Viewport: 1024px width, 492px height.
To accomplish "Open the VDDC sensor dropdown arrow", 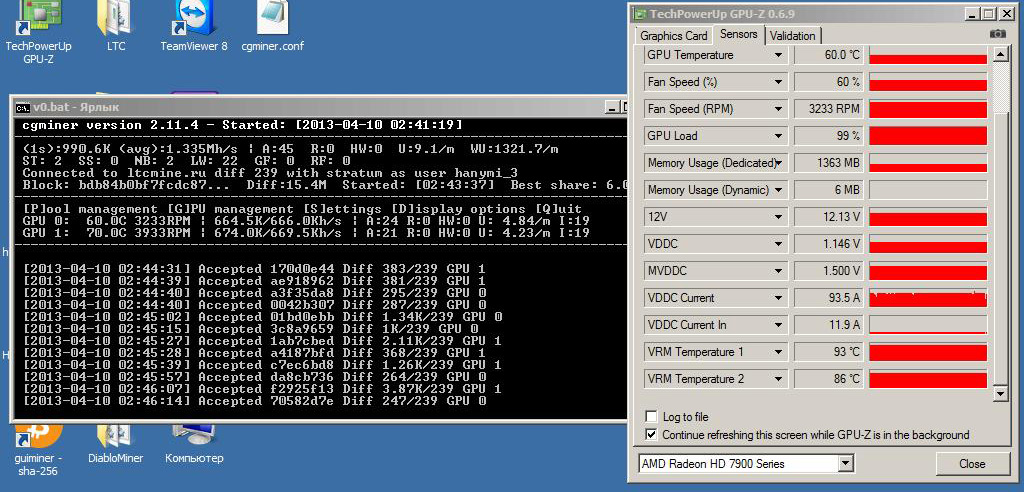I will click(x=778, y=244).
